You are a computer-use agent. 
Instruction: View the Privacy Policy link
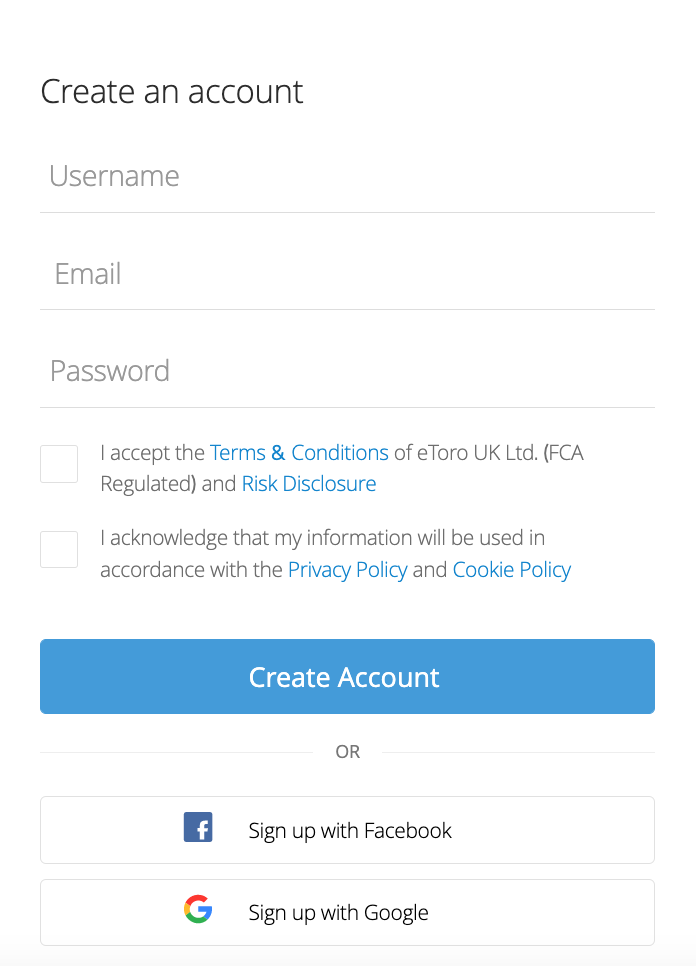click(347, 570)
